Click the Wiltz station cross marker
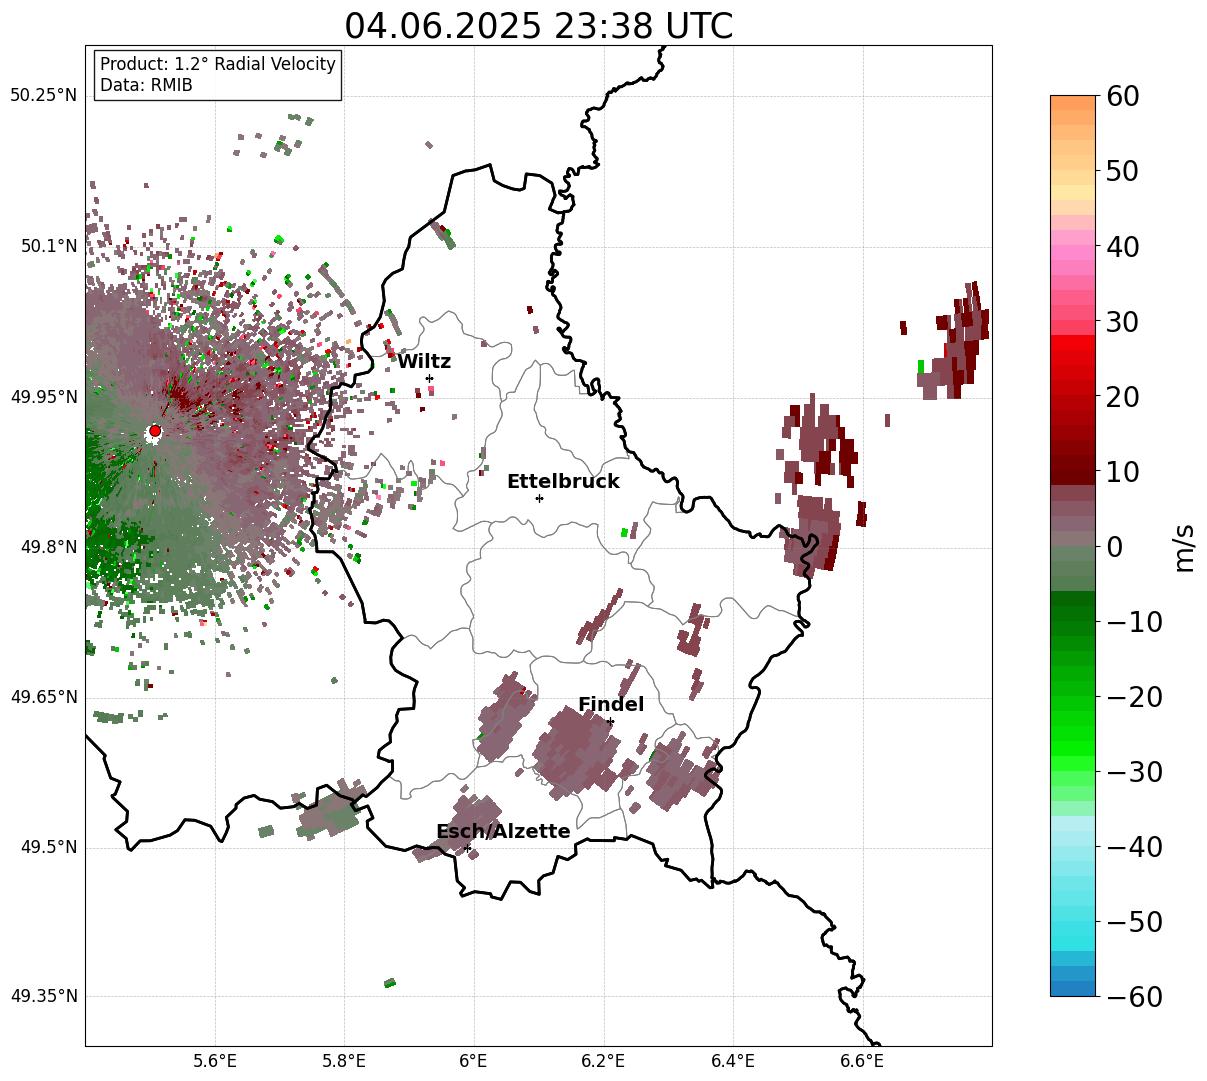Viewport: 1207px width, 1081px height. 429,378
